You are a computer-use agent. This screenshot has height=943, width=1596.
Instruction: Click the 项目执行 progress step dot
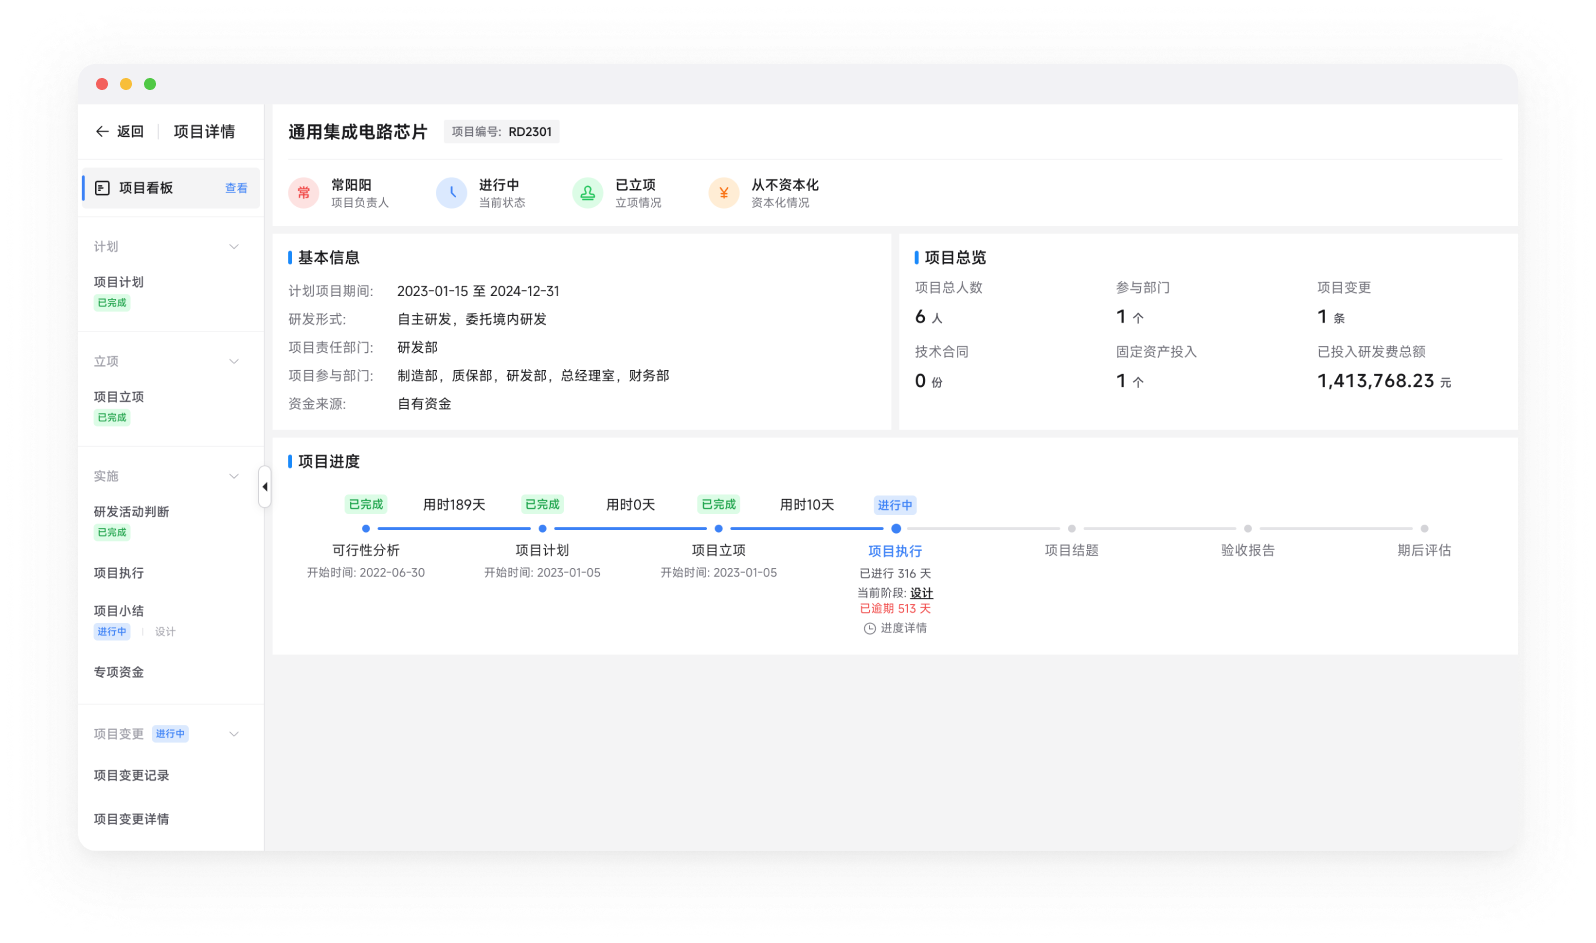point(896,528)
